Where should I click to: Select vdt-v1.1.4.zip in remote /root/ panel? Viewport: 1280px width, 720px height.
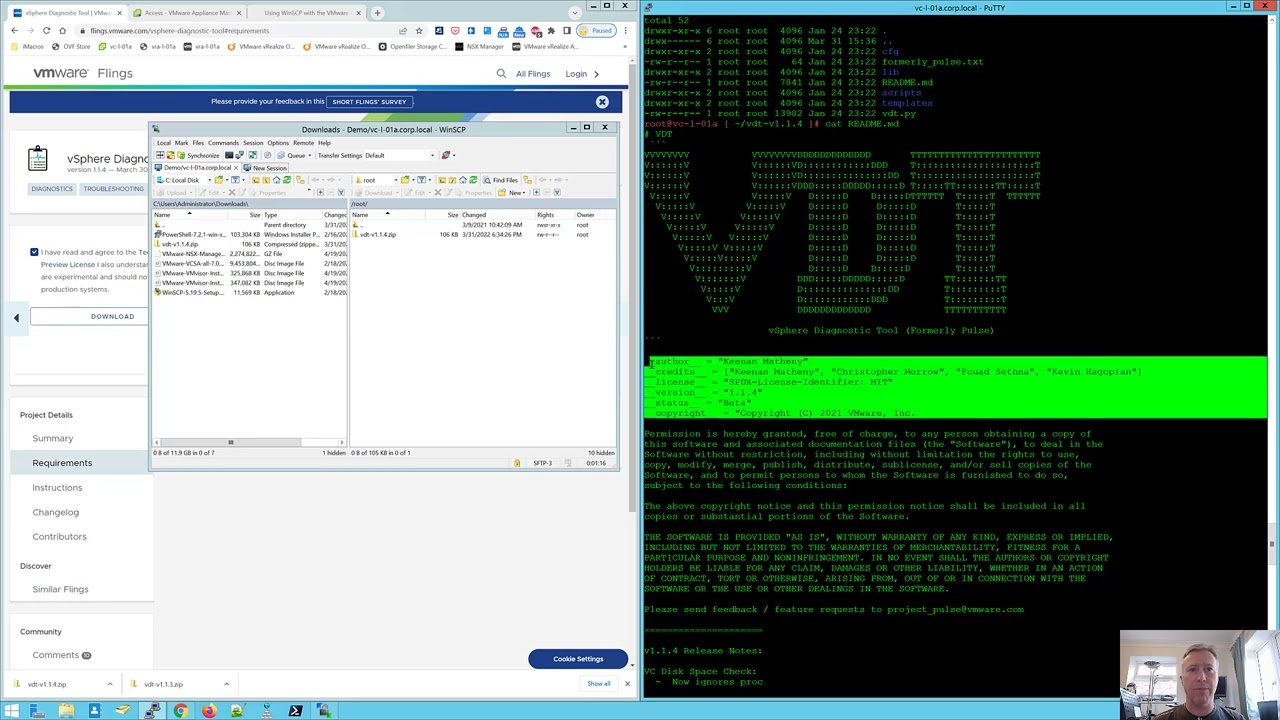378,234
